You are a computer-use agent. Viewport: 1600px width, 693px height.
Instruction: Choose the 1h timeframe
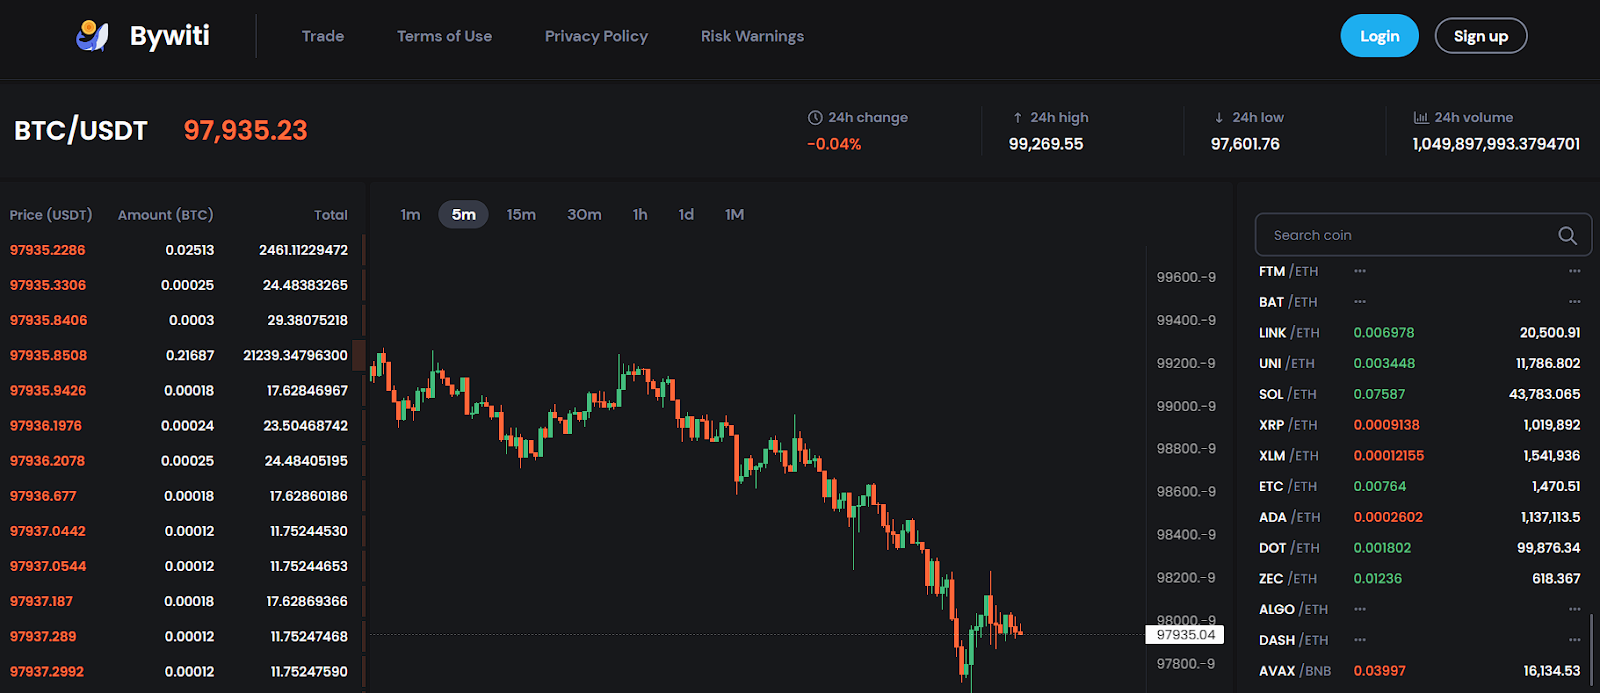640,215
